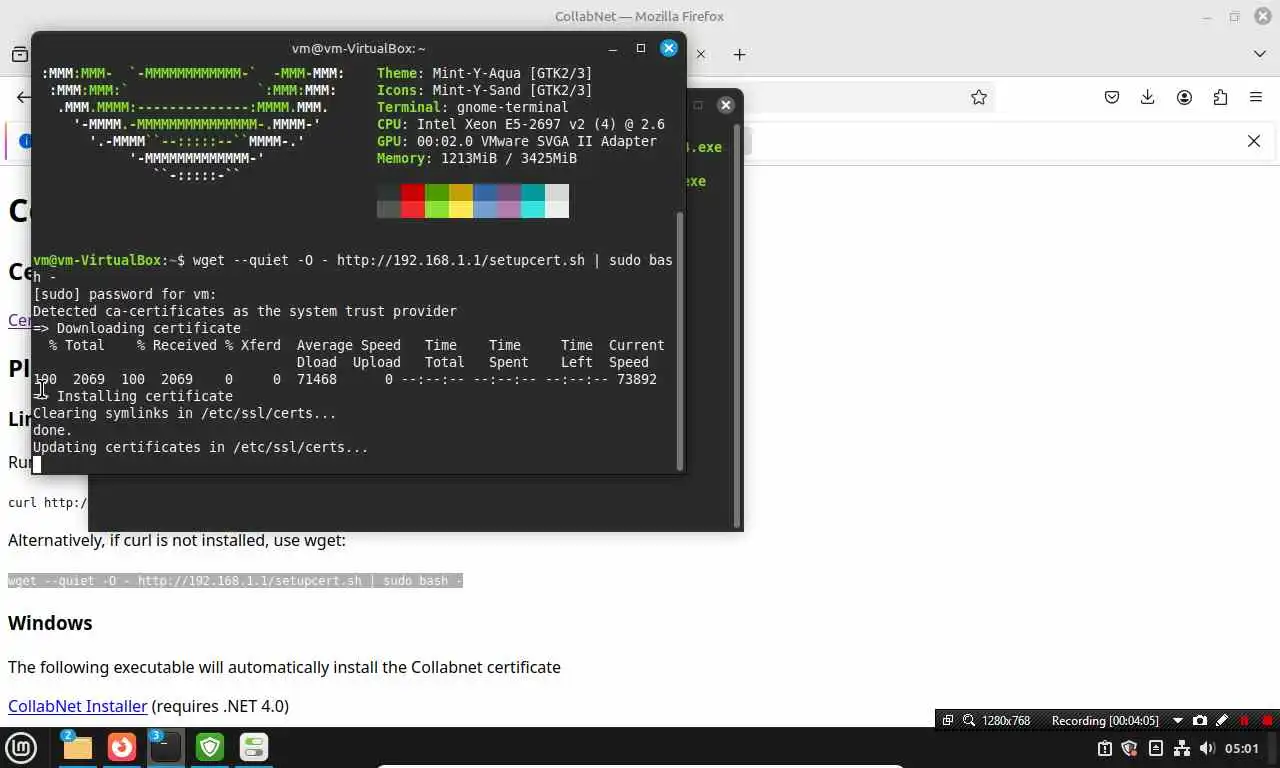Click the blue color swatch in terminal
This screenshot has height=768, width=1280.
point(485,192)
